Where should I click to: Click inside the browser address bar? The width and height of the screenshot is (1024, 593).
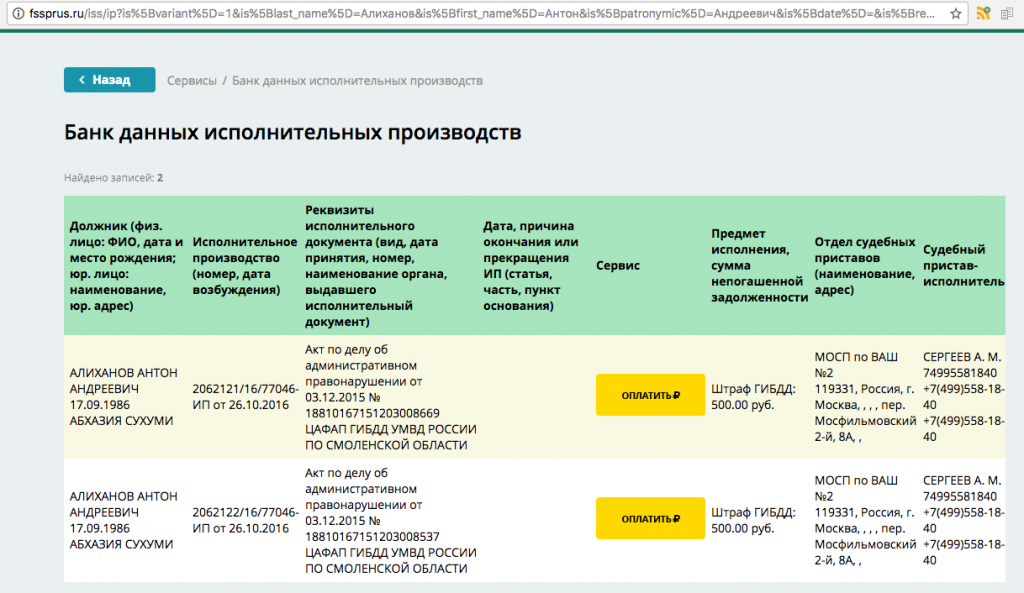coord(400,14)
